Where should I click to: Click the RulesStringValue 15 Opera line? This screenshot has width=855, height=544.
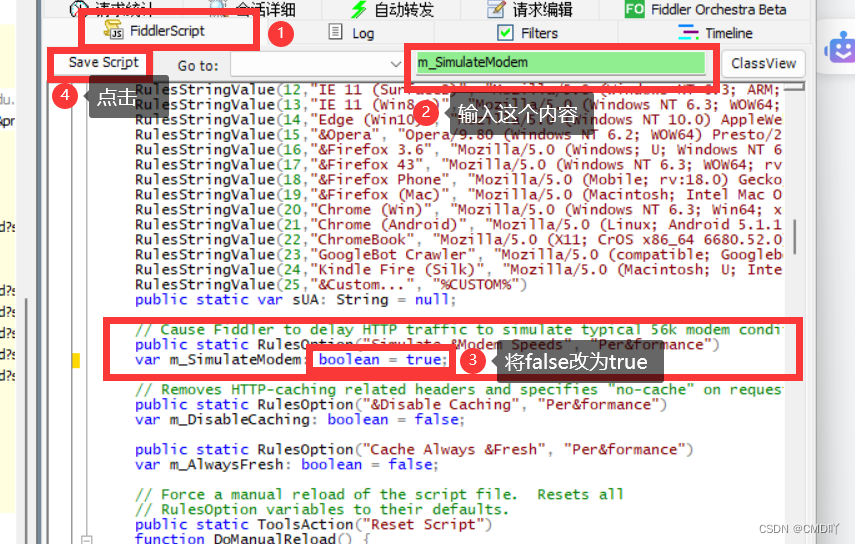[459, 135]
